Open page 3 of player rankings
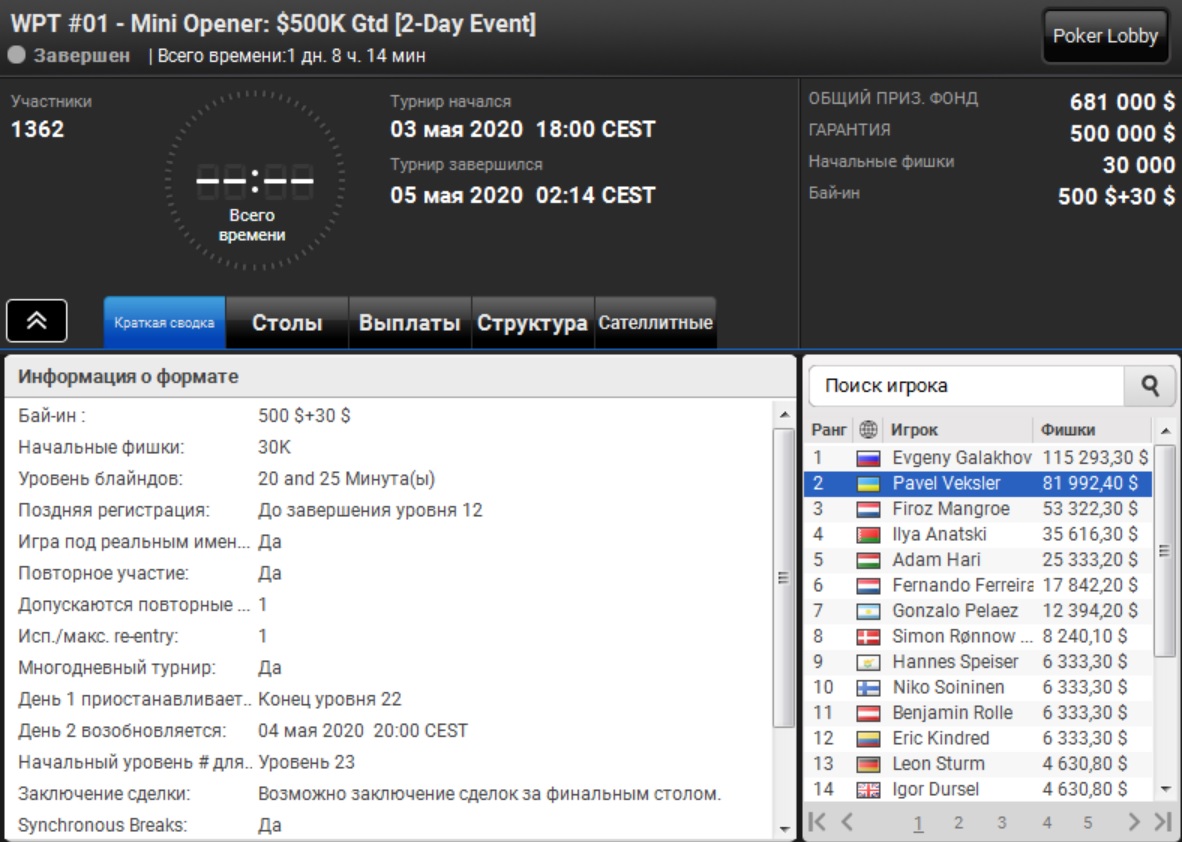1182x842 pixels. tap(1001, 823)
